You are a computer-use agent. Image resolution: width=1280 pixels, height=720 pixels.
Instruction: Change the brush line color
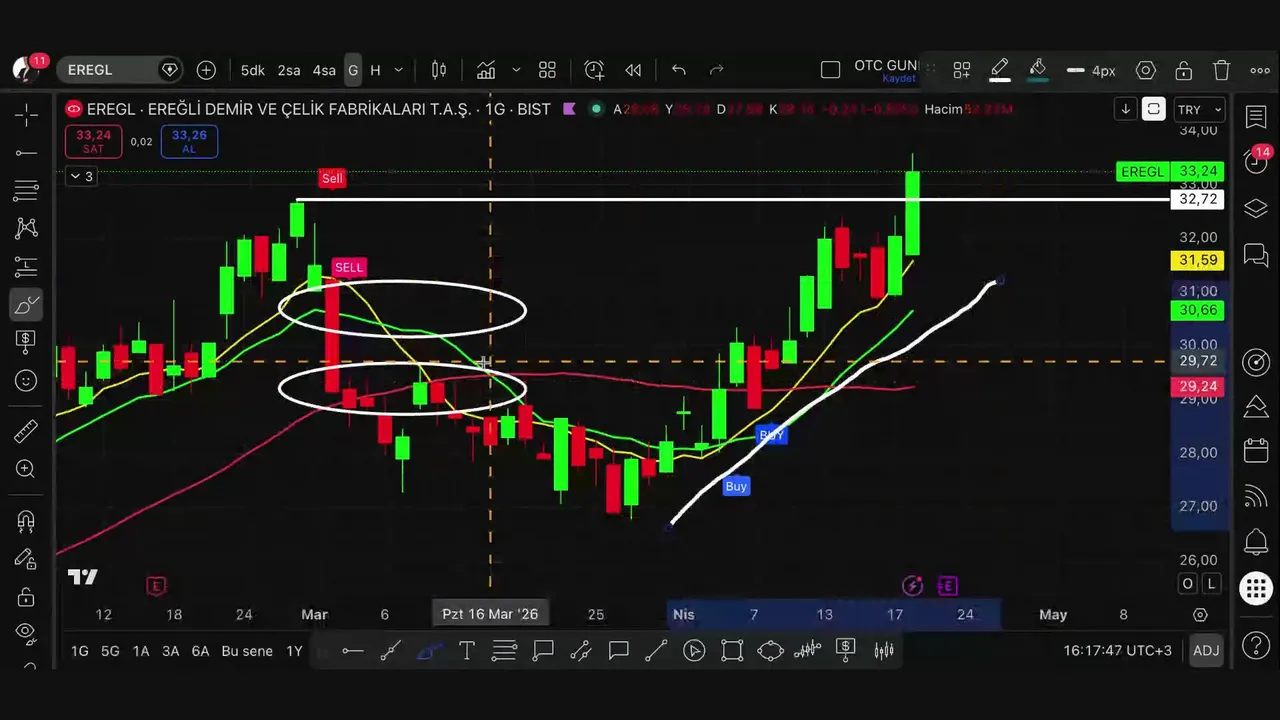[x=999, y=70]
